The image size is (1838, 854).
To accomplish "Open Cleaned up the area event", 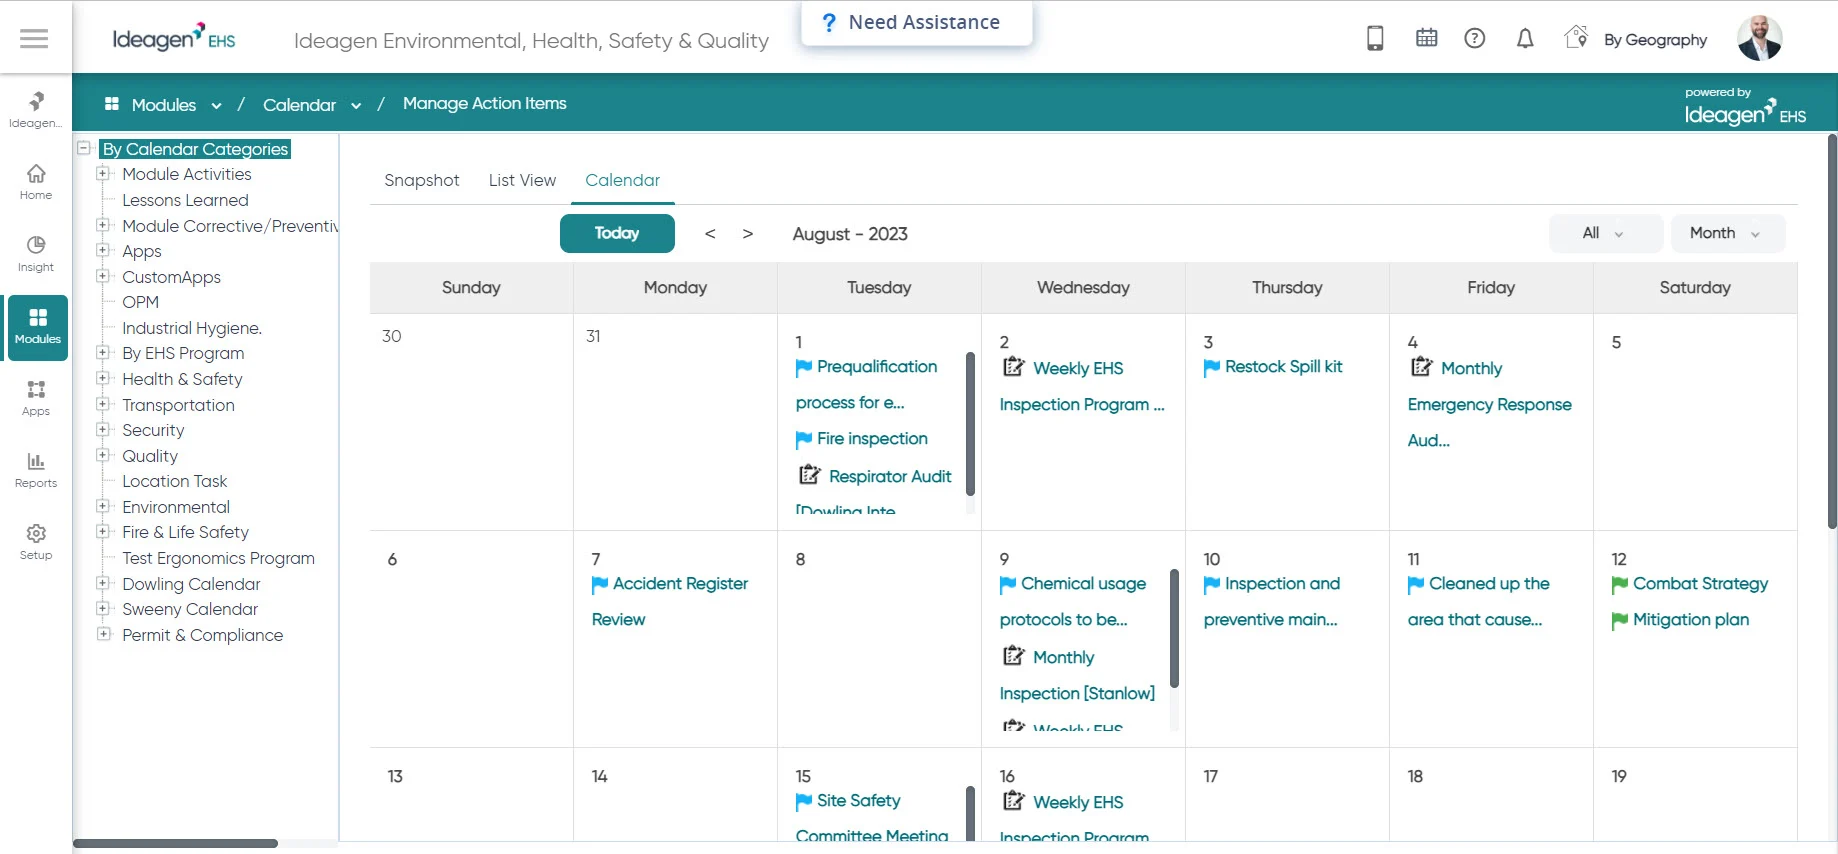I will pos(1478,602).
